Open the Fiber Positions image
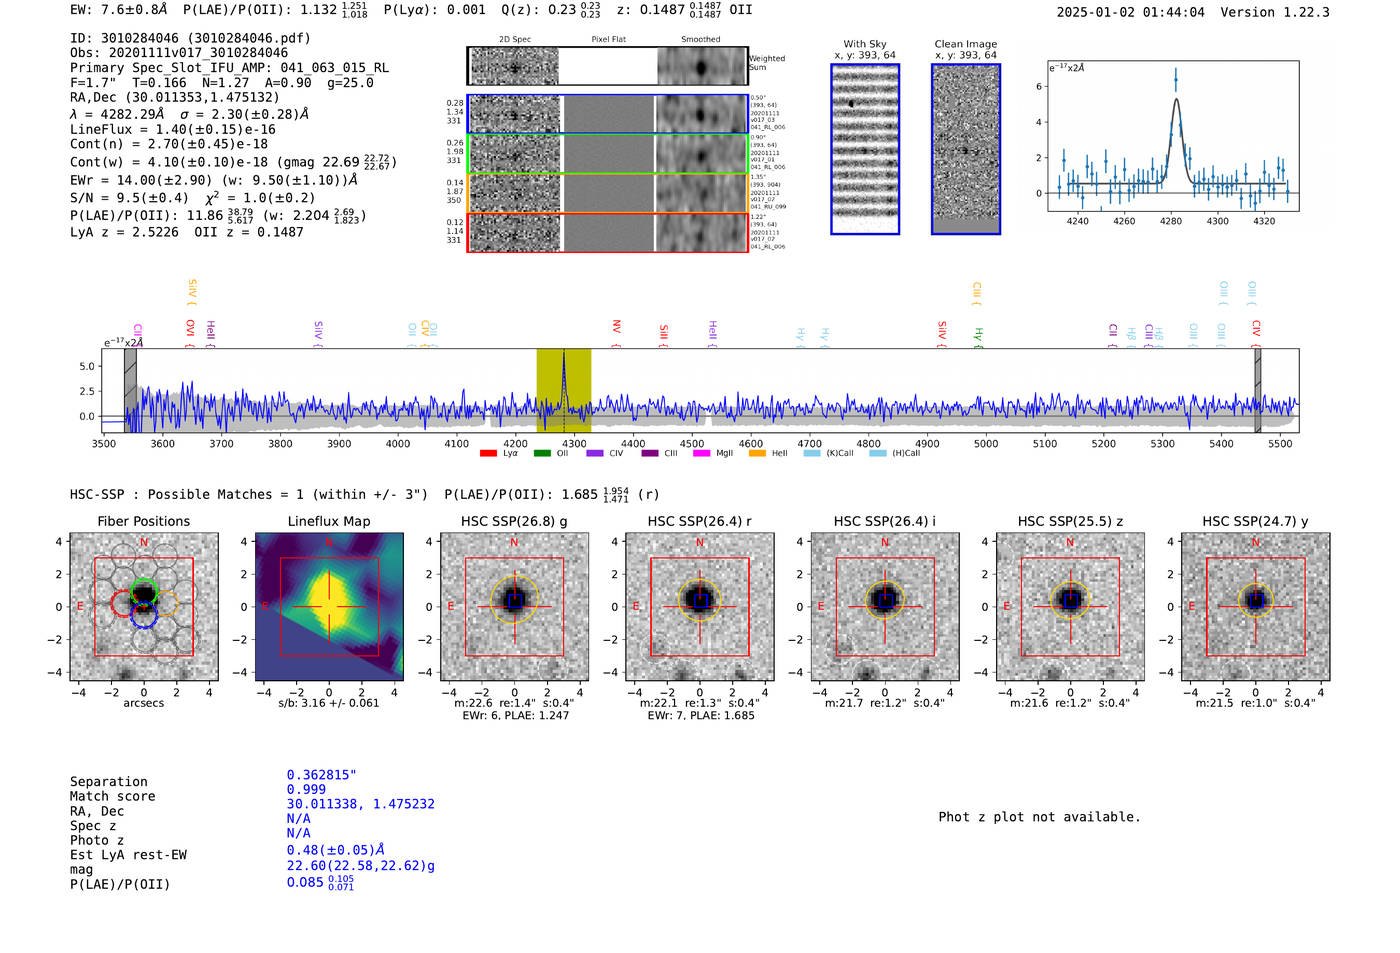The image size is (1400, 953). click(x=144, y=607)
